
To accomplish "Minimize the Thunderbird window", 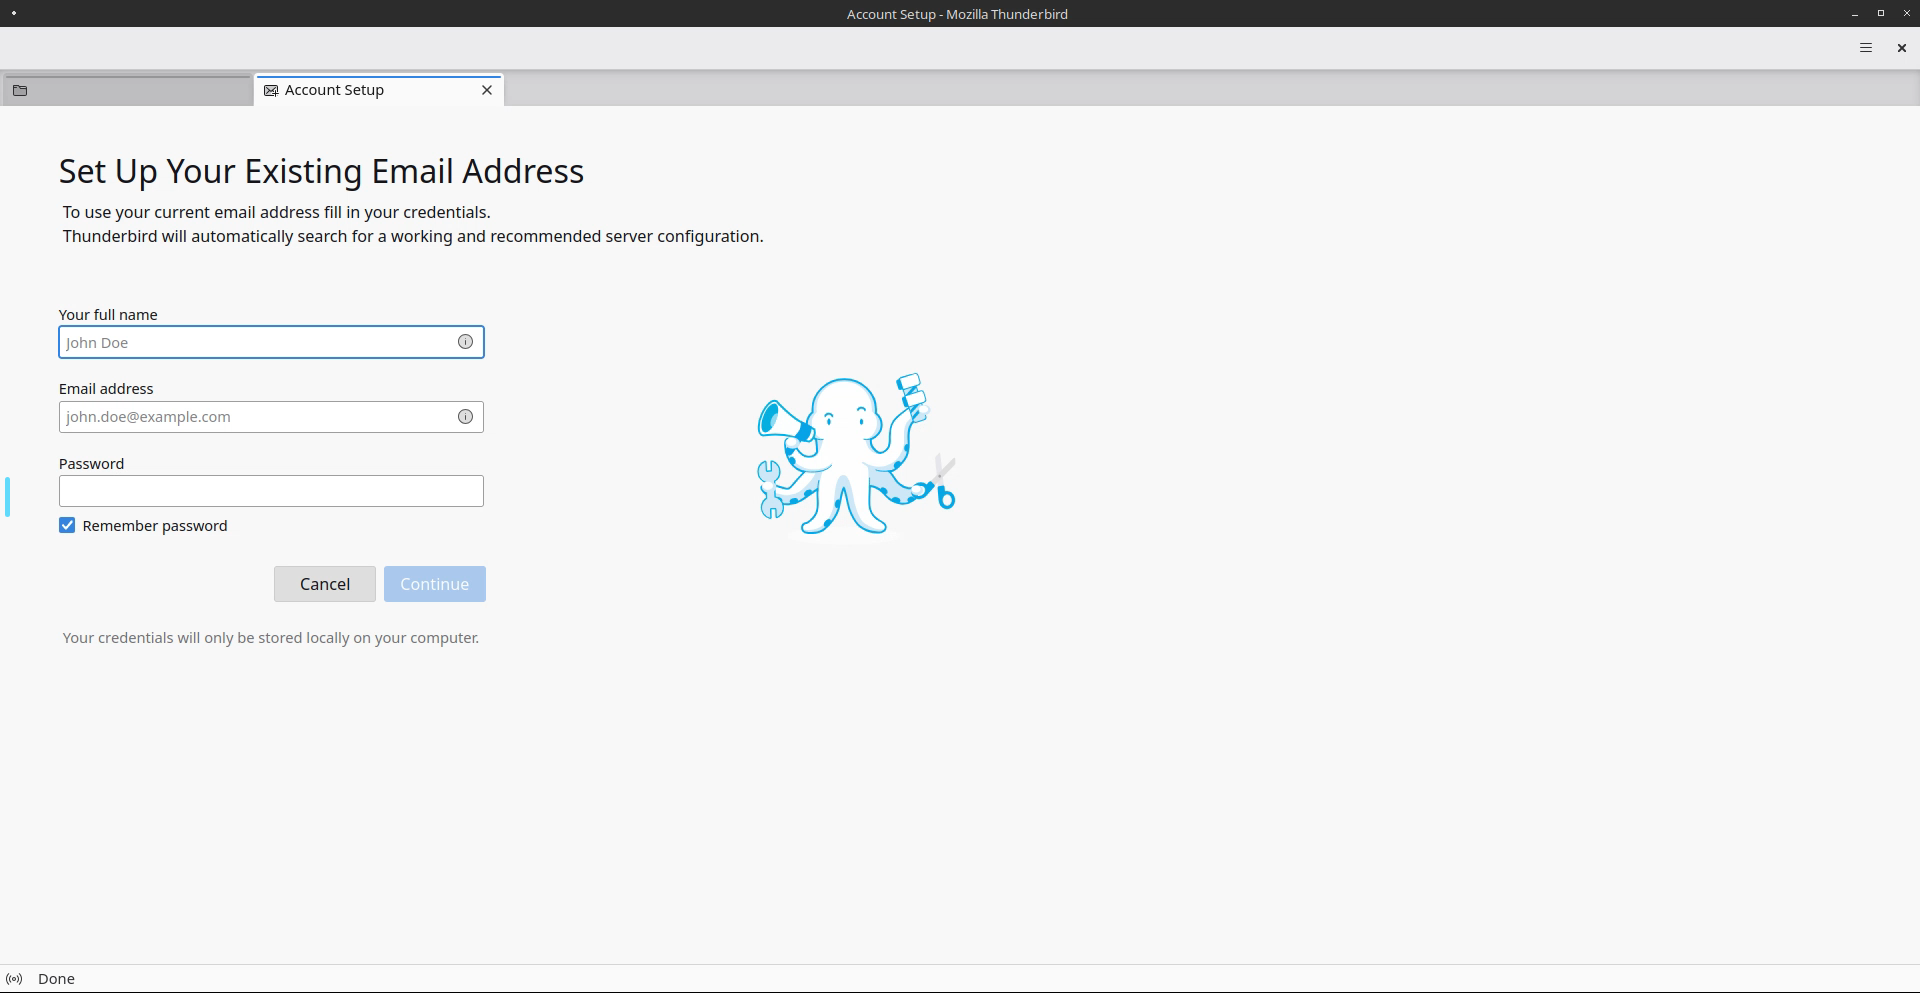I will 1855,14.
